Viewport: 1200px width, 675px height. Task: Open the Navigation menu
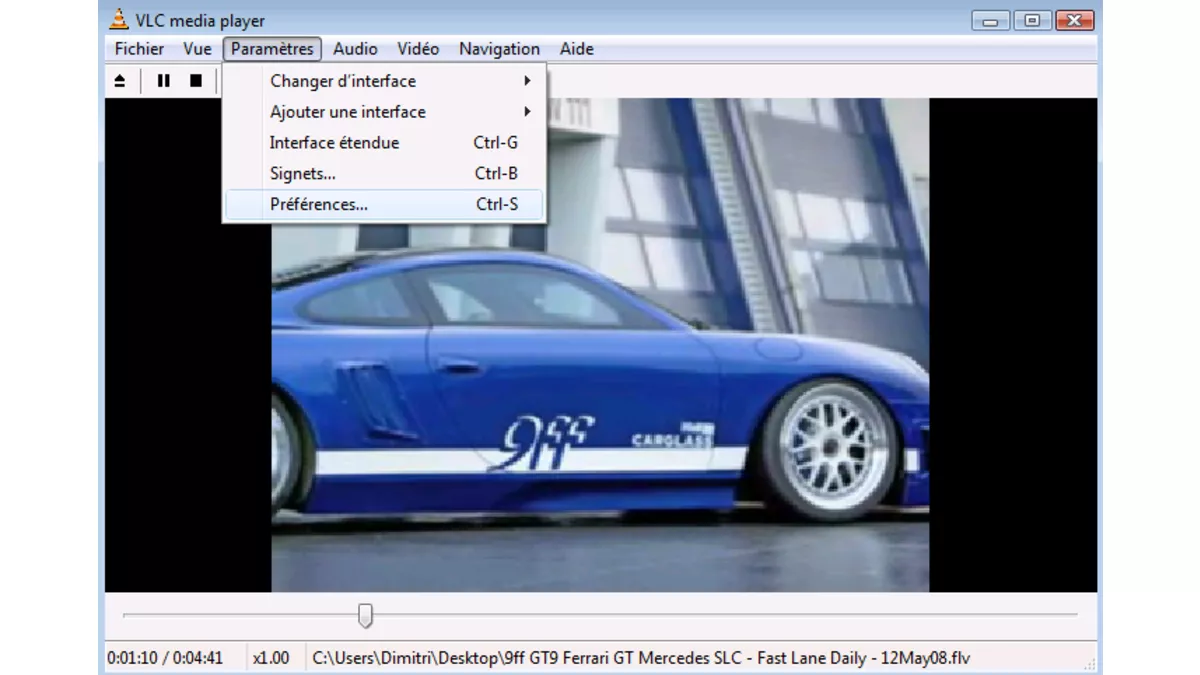click(499, 49)
